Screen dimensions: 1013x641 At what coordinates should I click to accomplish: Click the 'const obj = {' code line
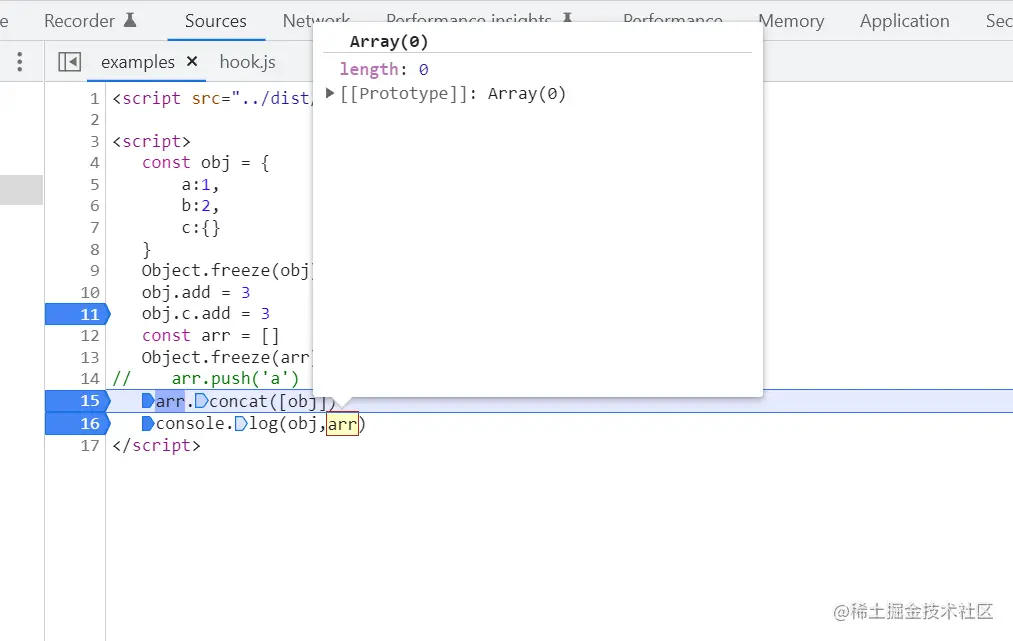coord(205,163)
